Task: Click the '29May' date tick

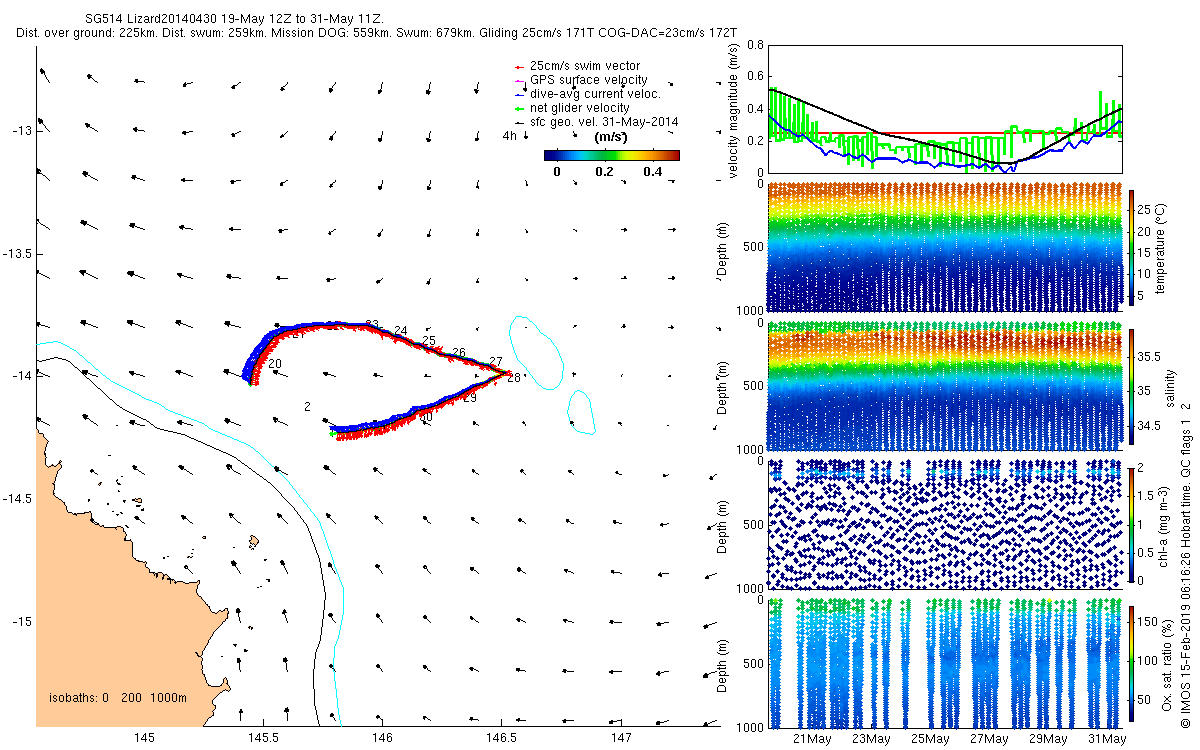Action: pyautogui.click(x=1048, y=739)
